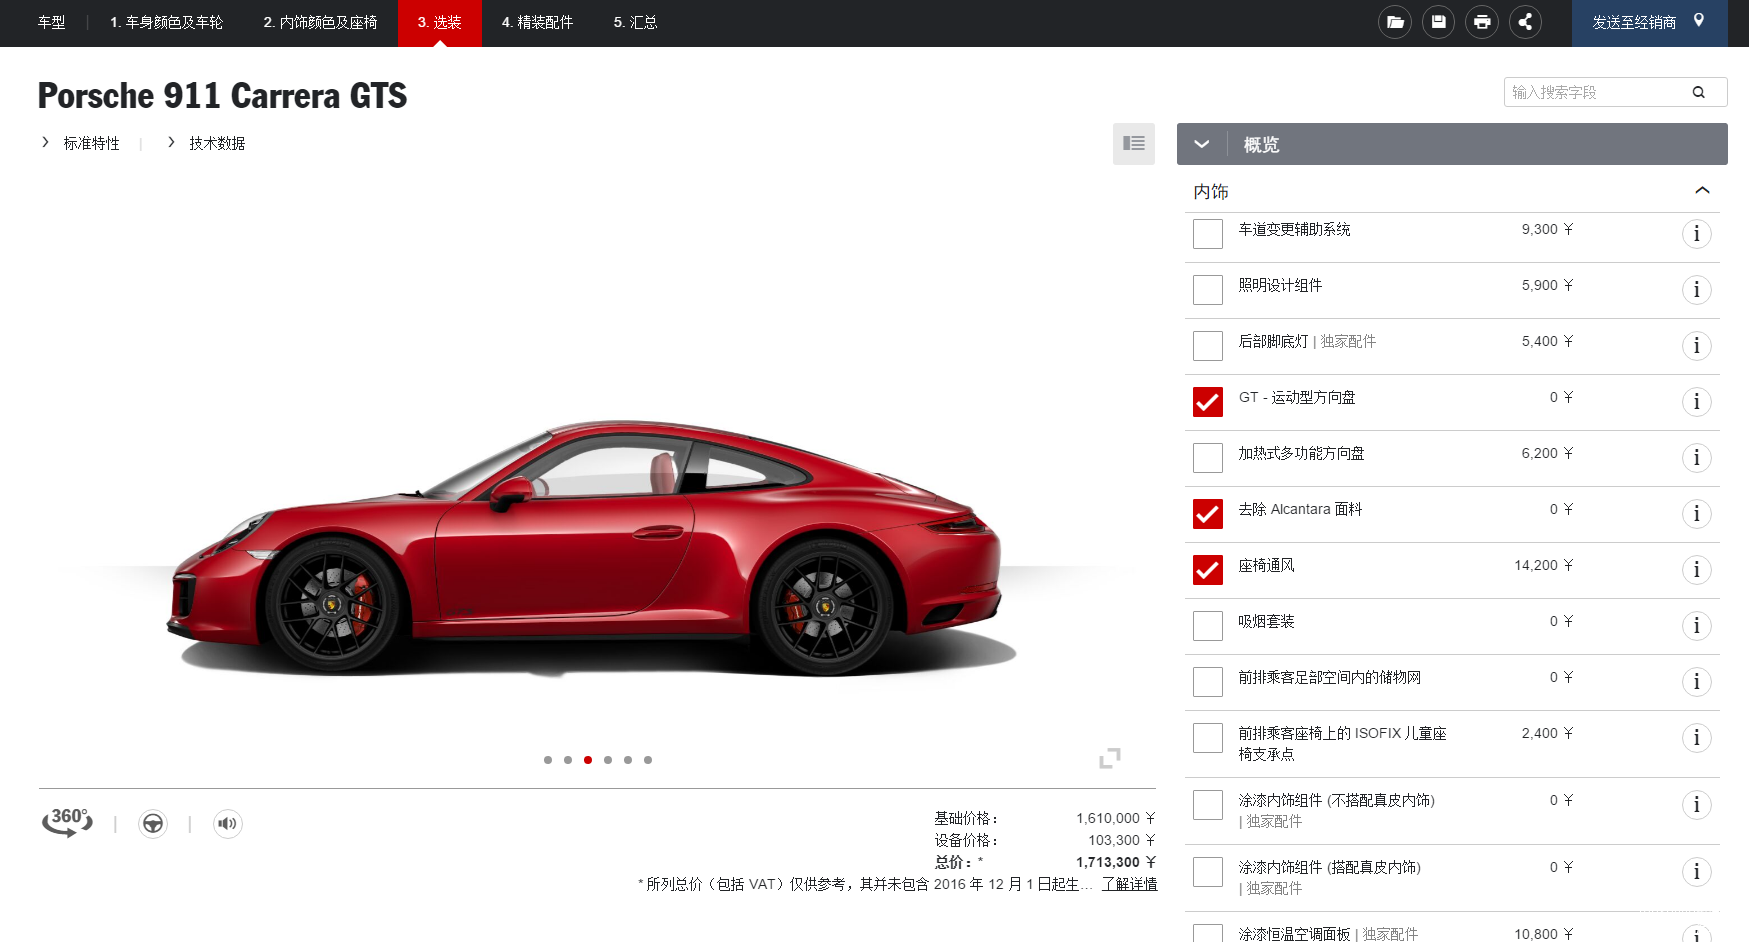Show info for 座椅通风 option

tap(1696, 570)
